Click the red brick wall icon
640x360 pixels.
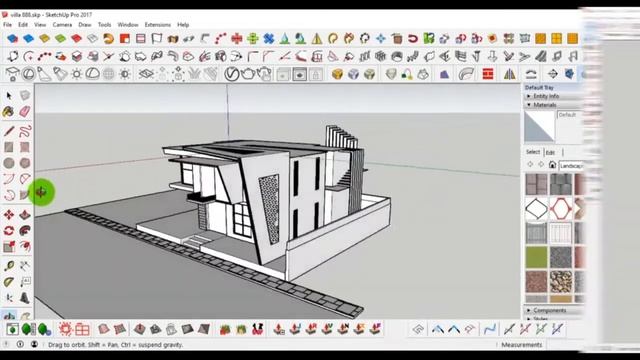coord(488,74)
